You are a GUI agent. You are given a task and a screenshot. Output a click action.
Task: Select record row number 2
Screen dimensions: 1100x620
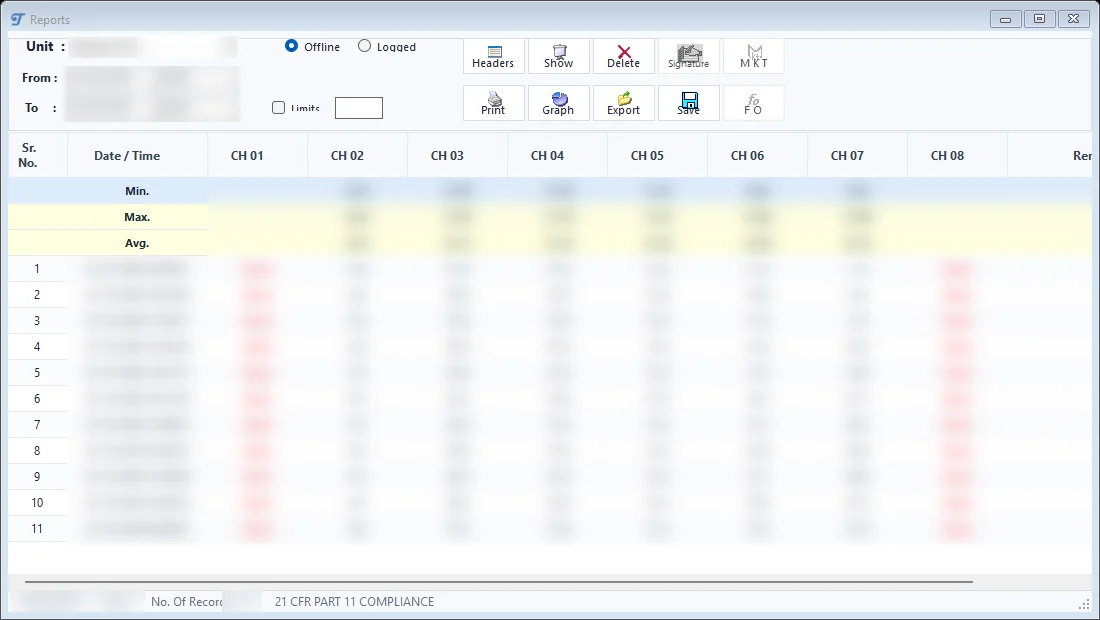click(550, 295)
